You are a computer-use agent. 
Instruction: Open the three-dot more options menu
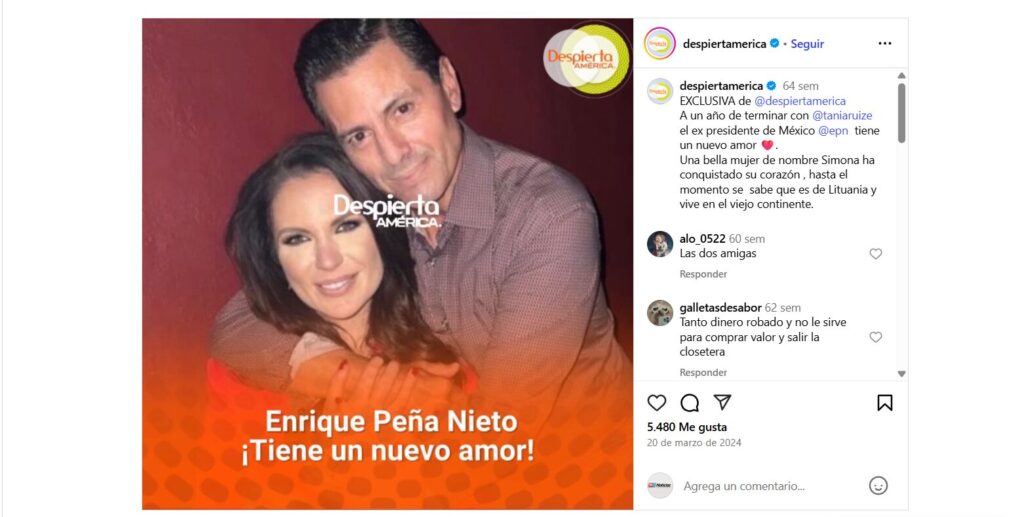click(885, 43)
